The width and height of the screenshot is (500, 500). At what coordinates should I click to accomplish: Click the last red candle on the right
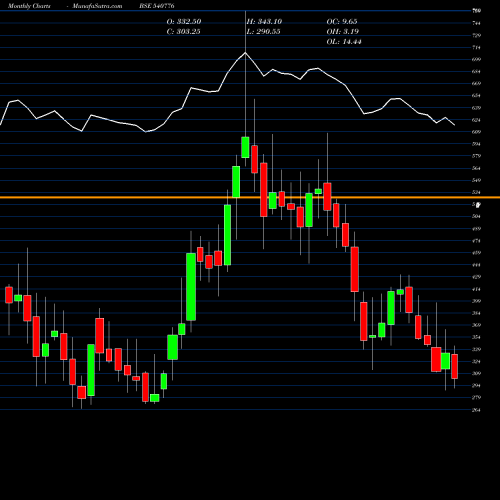pos(454,366)
